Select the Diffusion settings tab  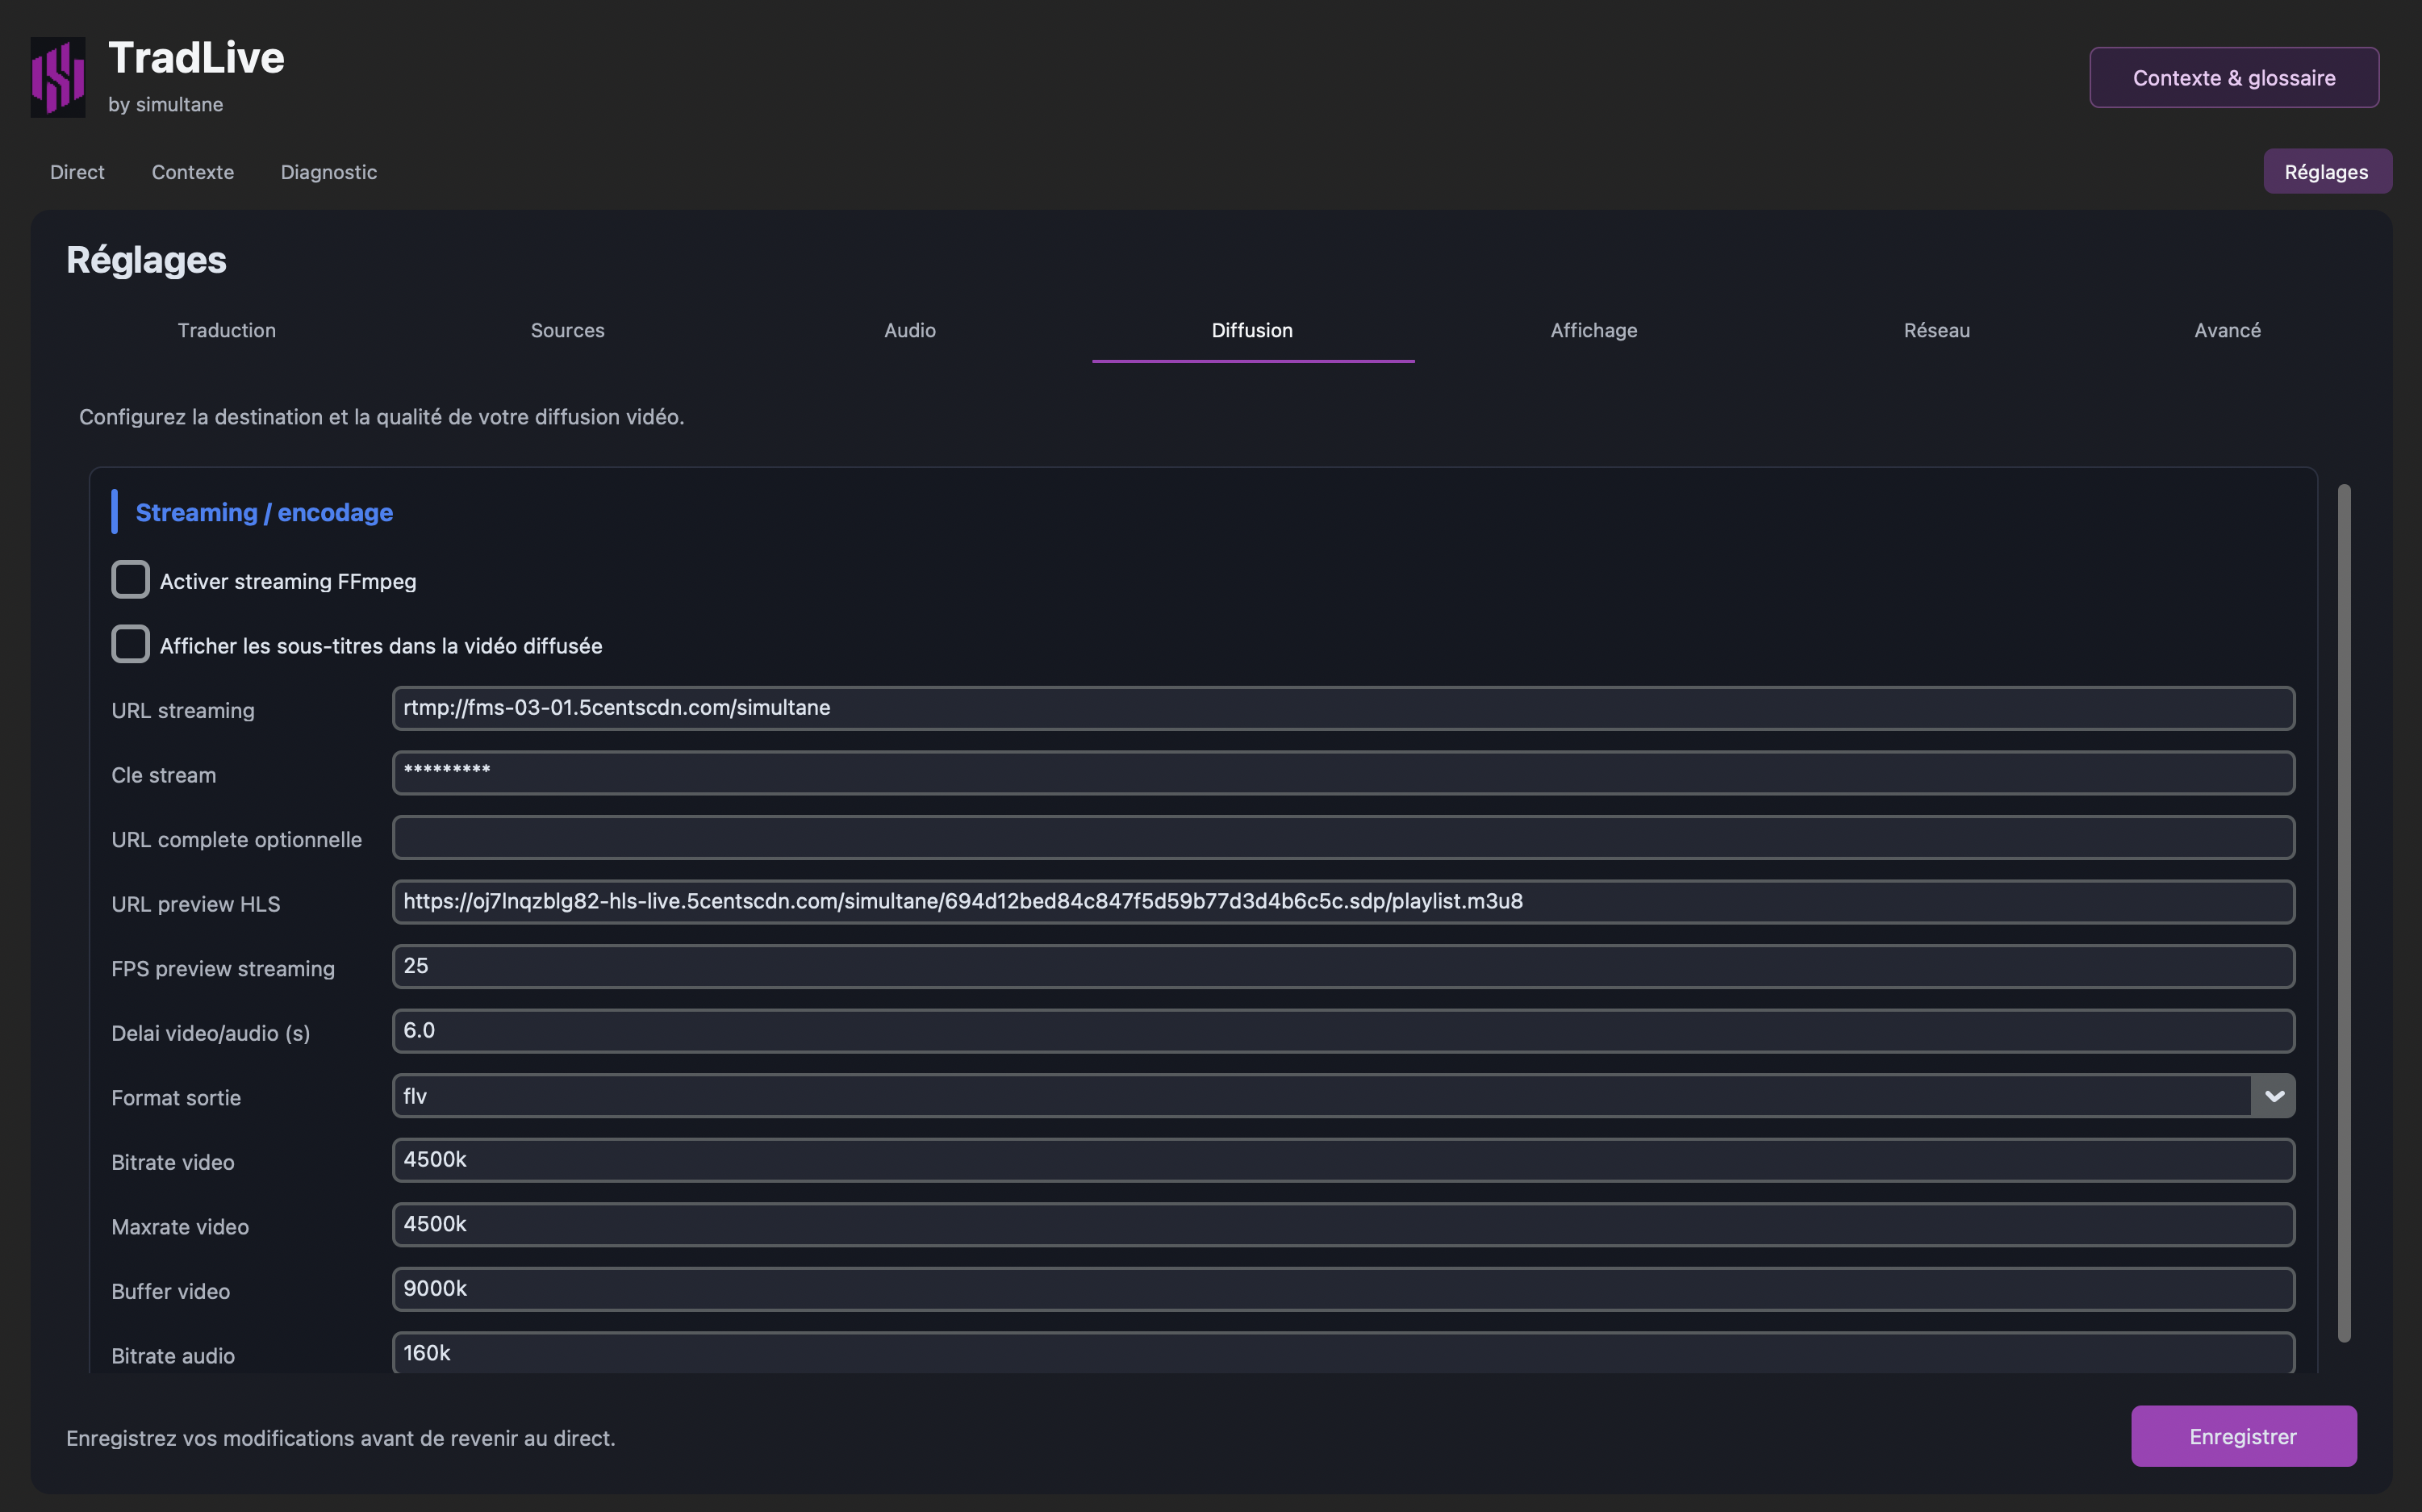coord(1252,331)
